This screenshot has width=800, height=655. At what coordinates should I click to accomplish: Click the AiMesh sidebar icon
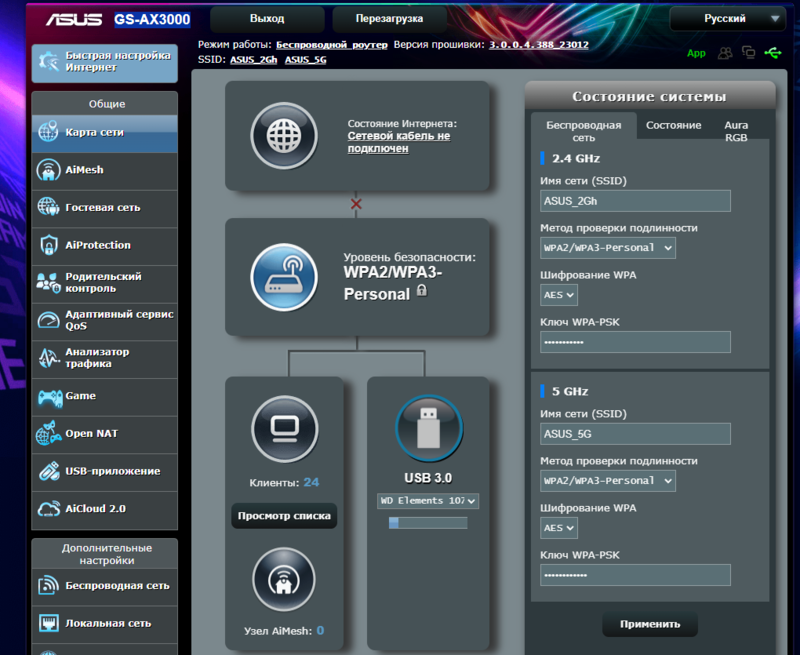pos(48,170)
